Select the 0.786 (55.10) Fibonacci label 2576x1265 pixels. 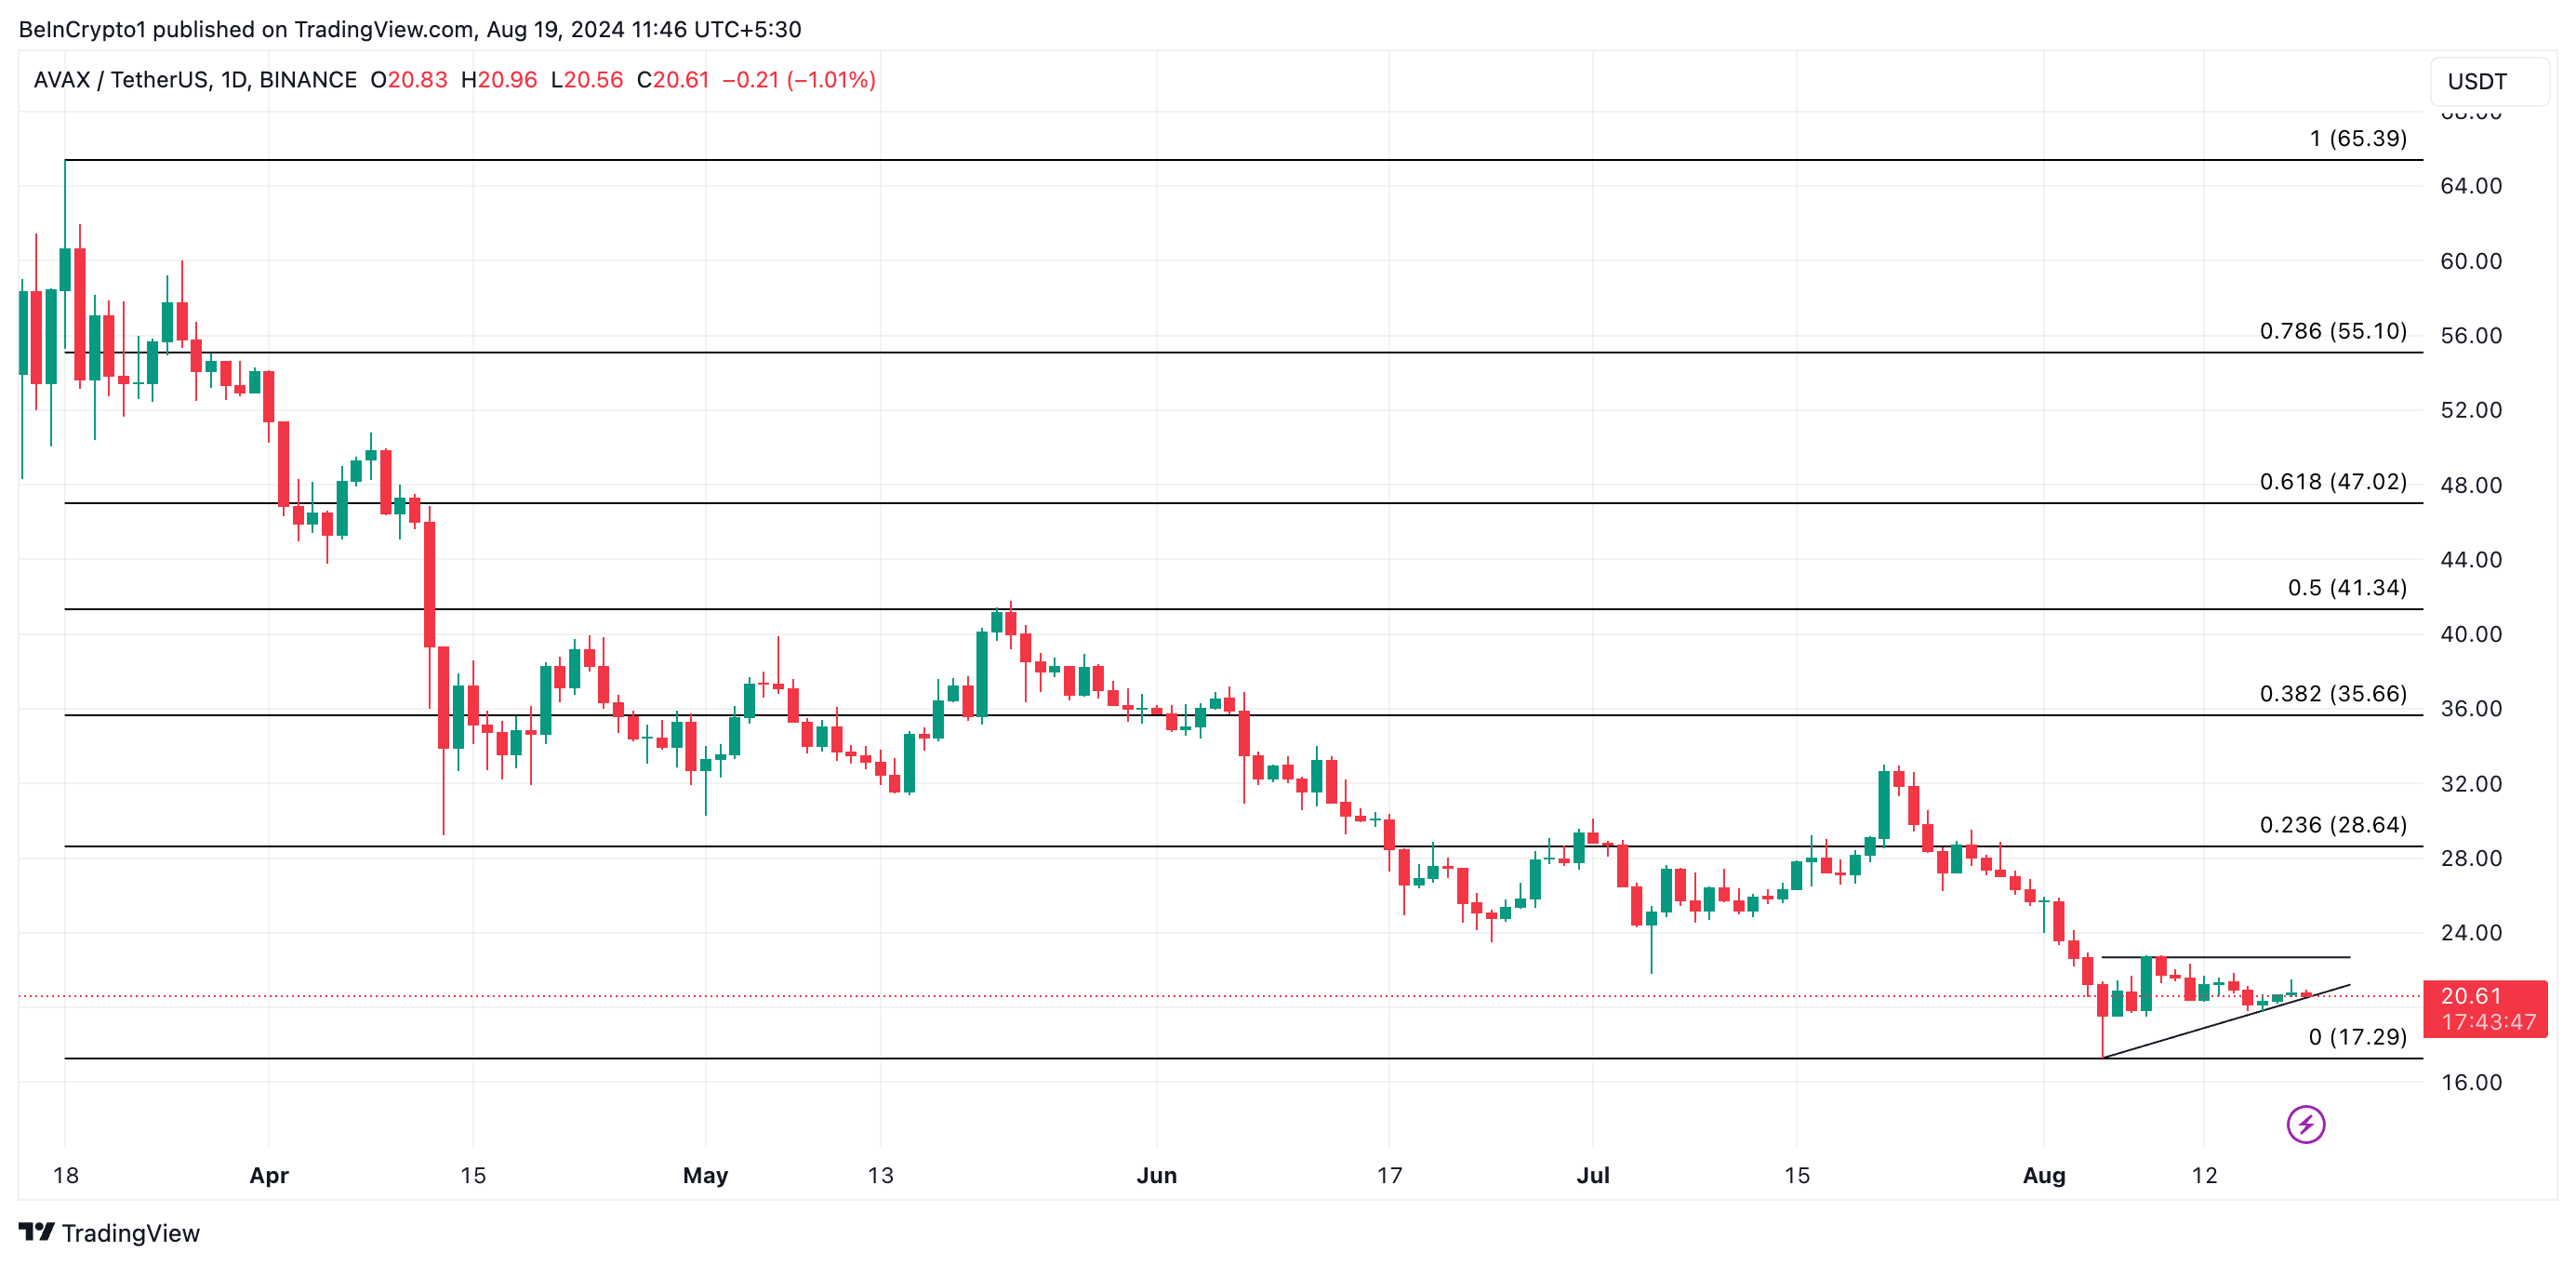2332,331
